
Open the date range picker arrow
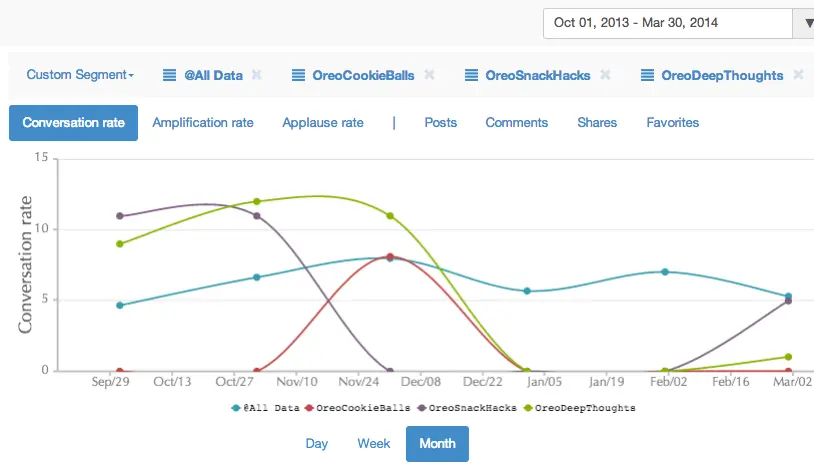click(x=804, y=23)
